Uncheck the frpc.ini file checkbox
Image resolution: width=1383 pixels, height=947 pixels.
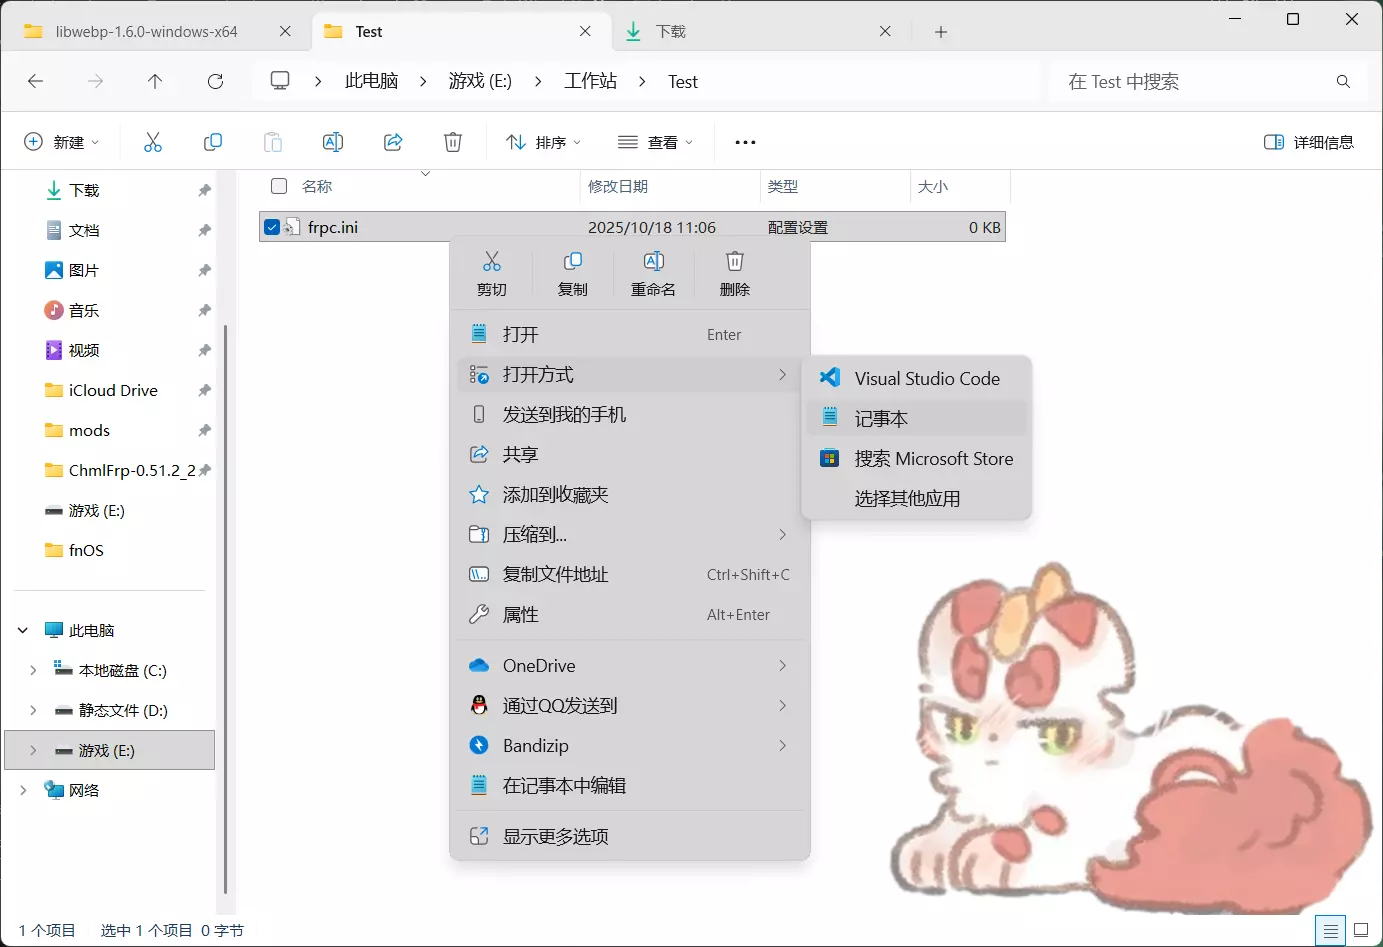pyautogui.click(x=272, y=227)
